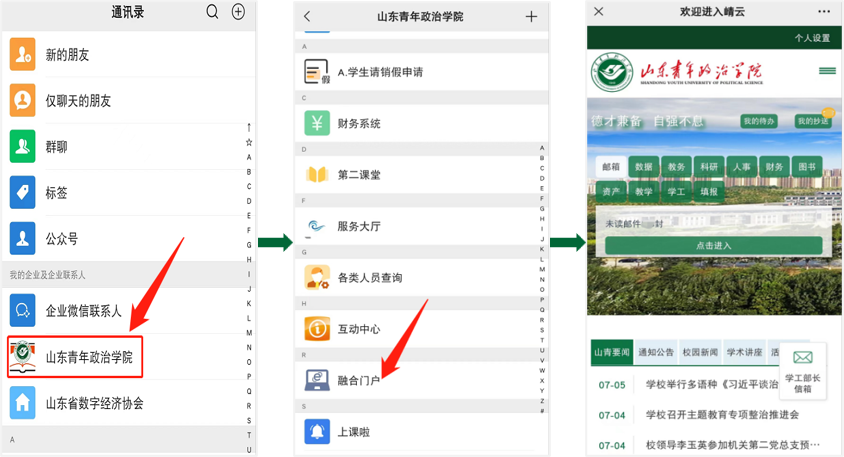Open A.学生请销假申请 leave form icon

tap(317, 72)
